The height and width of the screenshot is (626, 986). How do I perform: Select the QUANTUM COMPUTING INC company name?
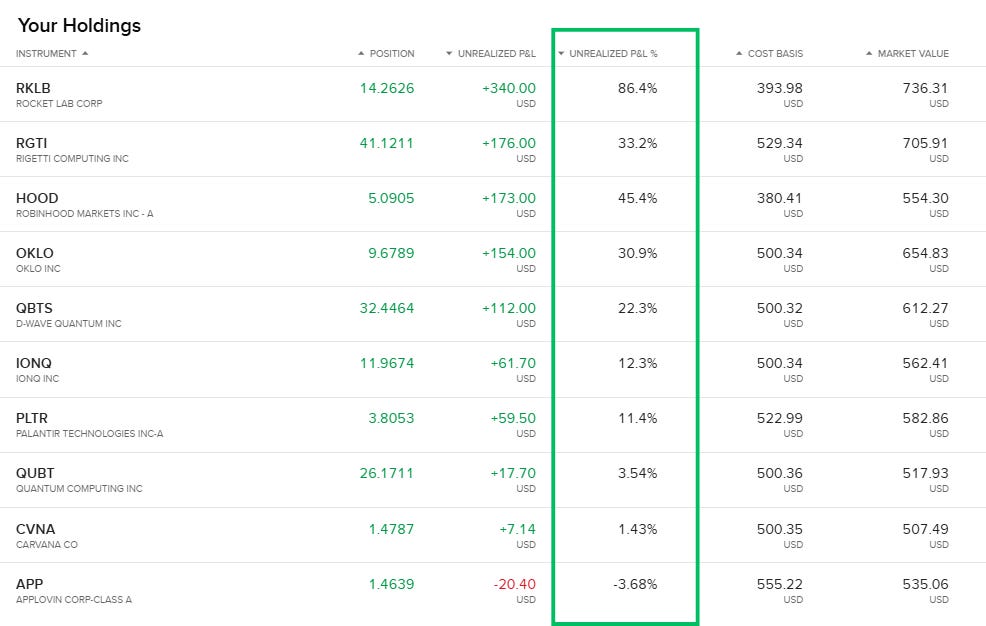(79, 488)
